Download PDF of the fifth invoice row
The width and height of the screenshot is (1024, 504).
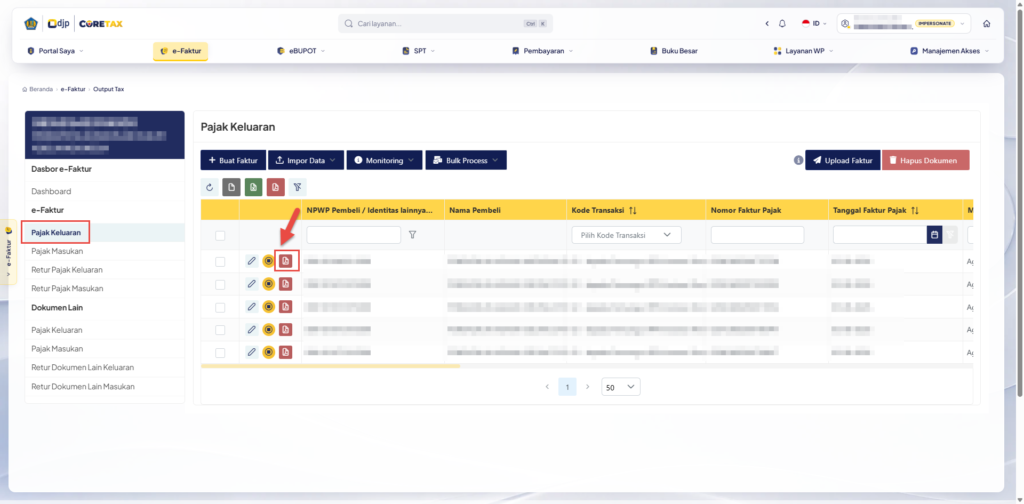point(285,353)
